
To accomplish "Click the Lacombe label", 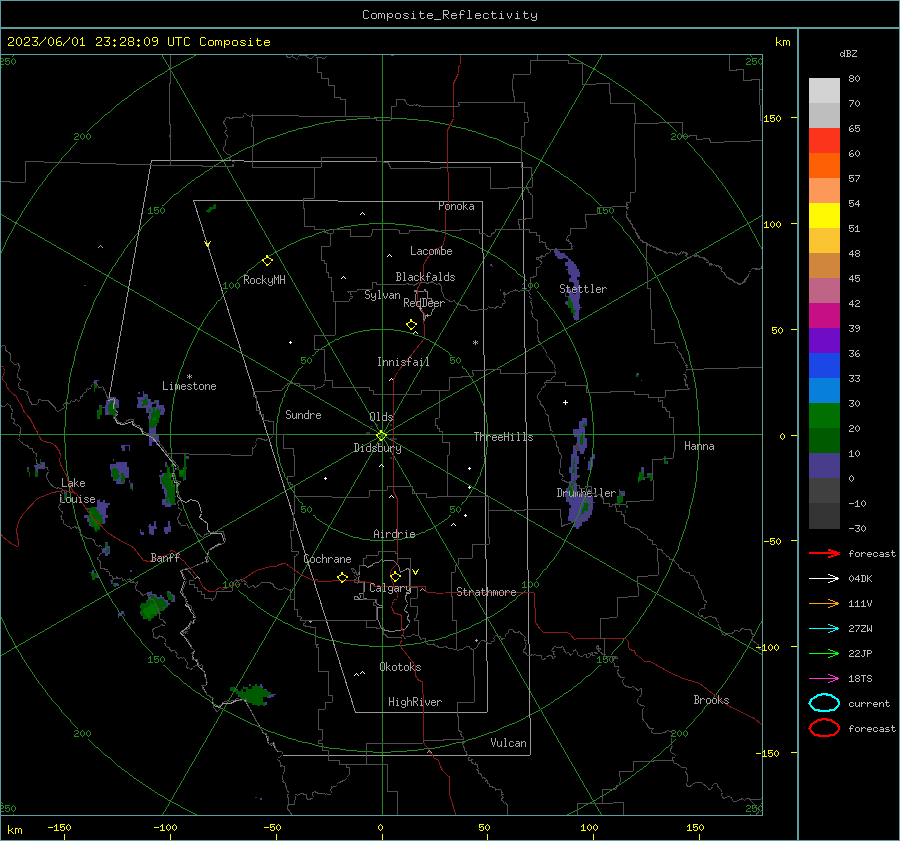I will click(431, 251).
